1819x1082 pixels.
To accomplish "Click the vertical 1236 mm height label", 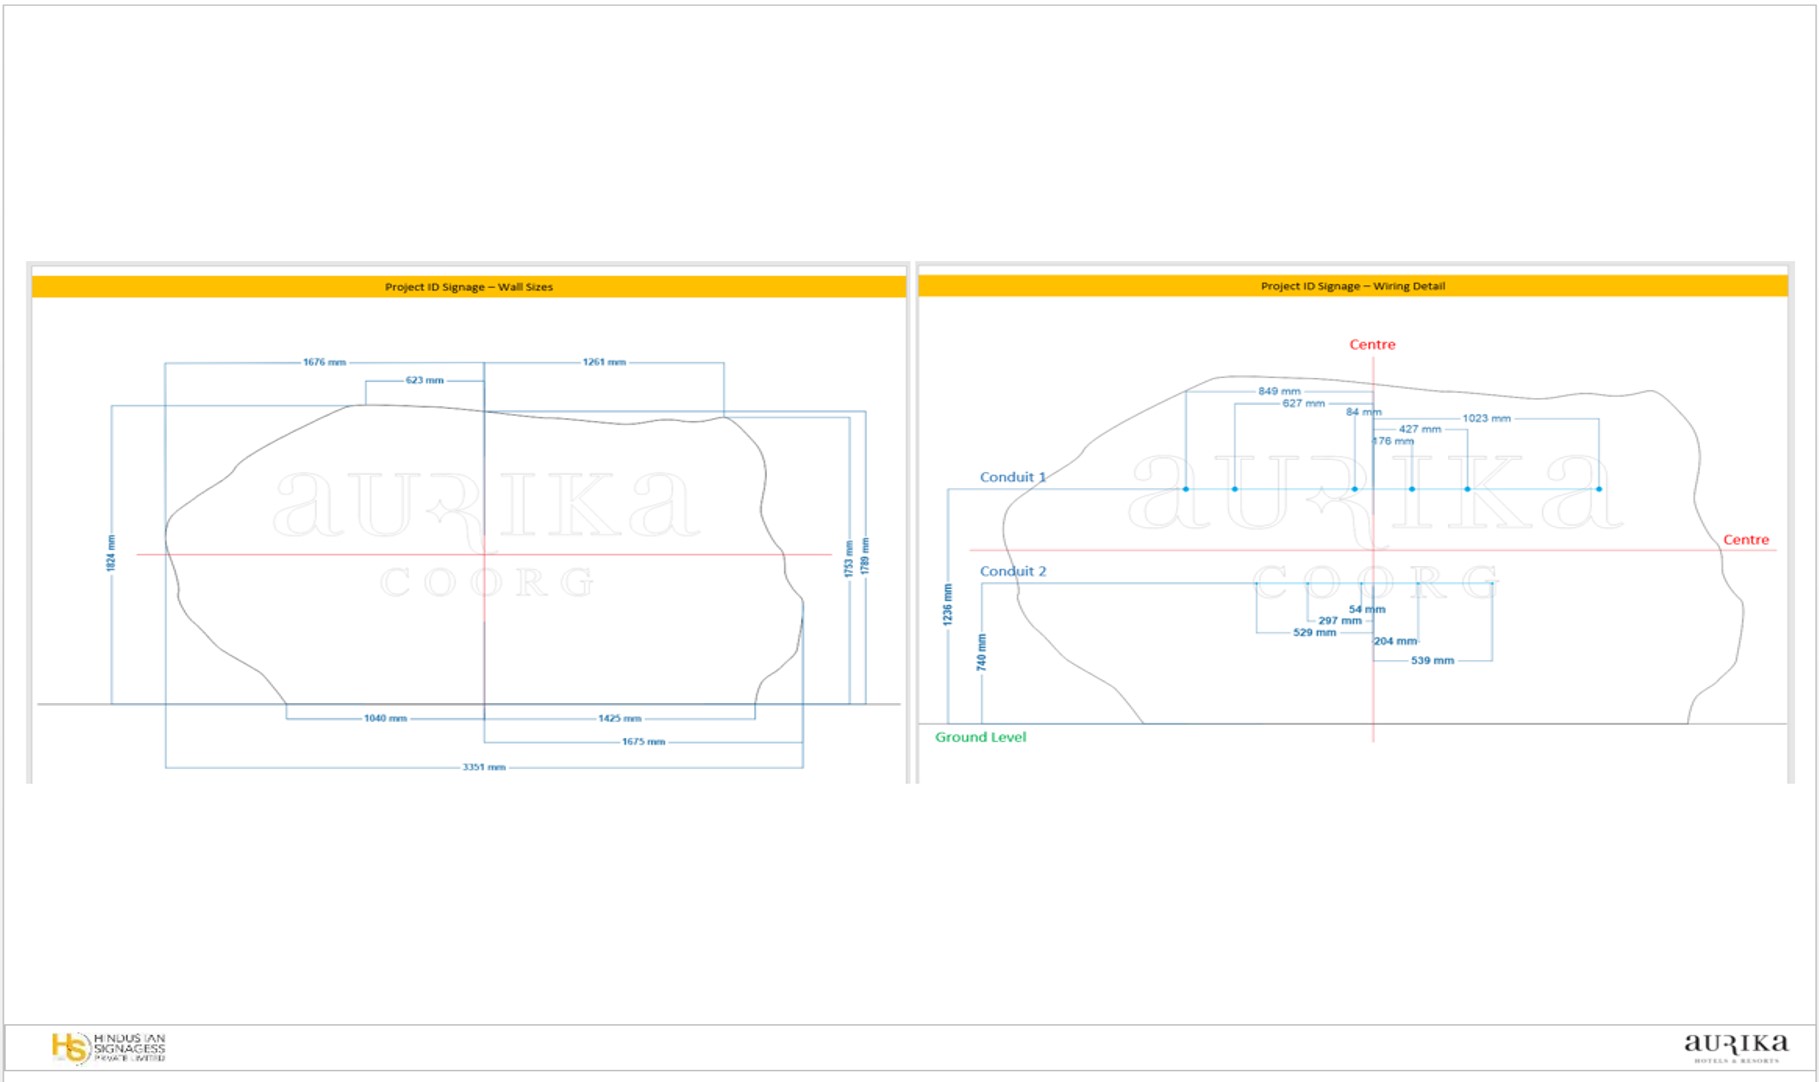I will 947,605.
